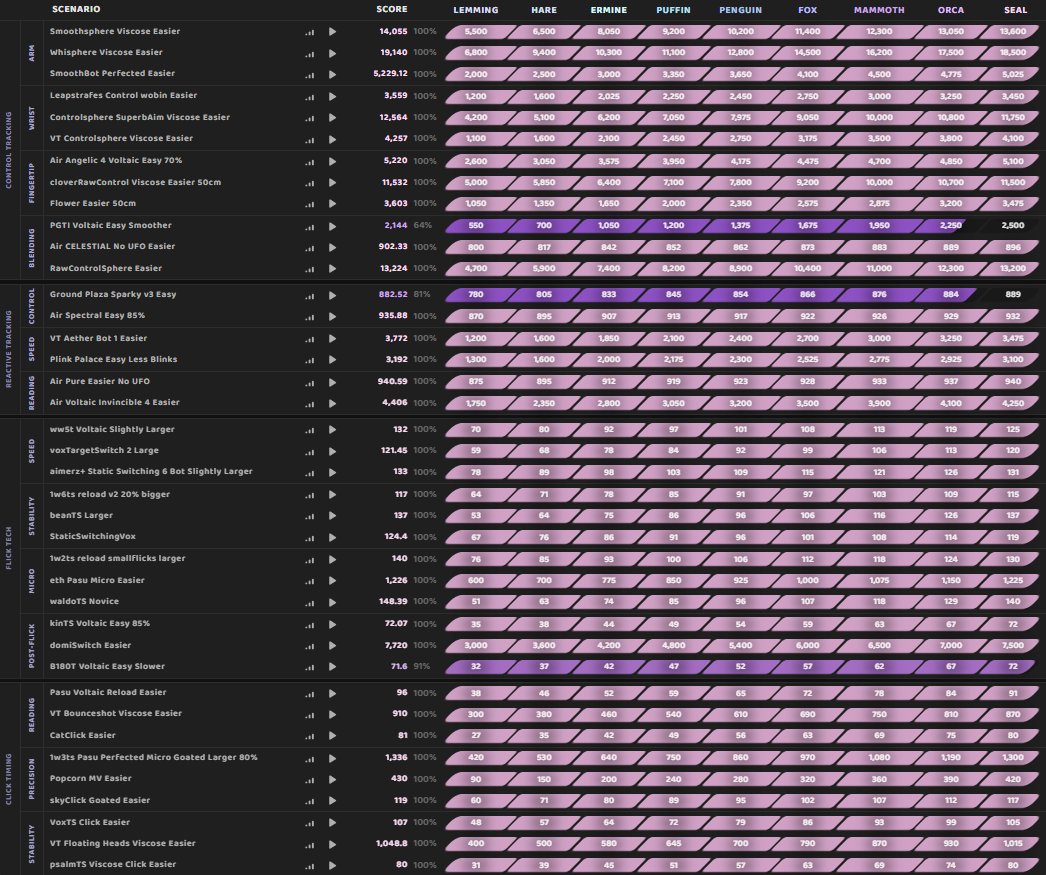1046x875 pixels.
Task: Start the beanTS Larger scenario
Action: coord(332,516)
